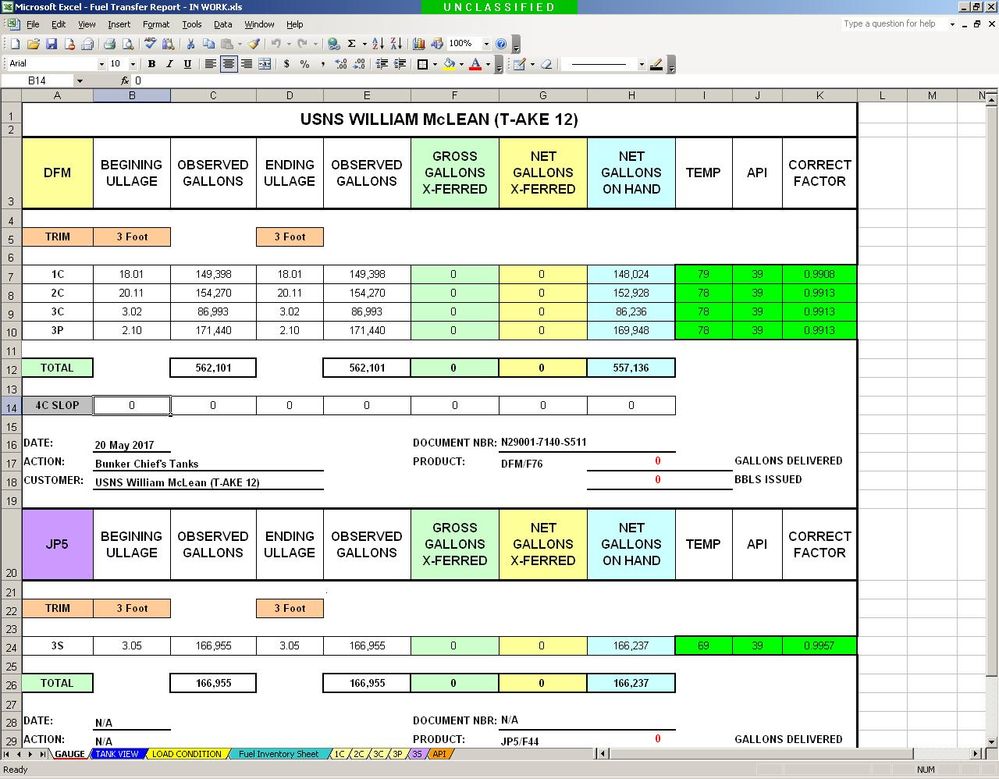The width and height of the screenshot is (999, 779).
Task: Apply the Font Color red A
Action: pos(475,64)
